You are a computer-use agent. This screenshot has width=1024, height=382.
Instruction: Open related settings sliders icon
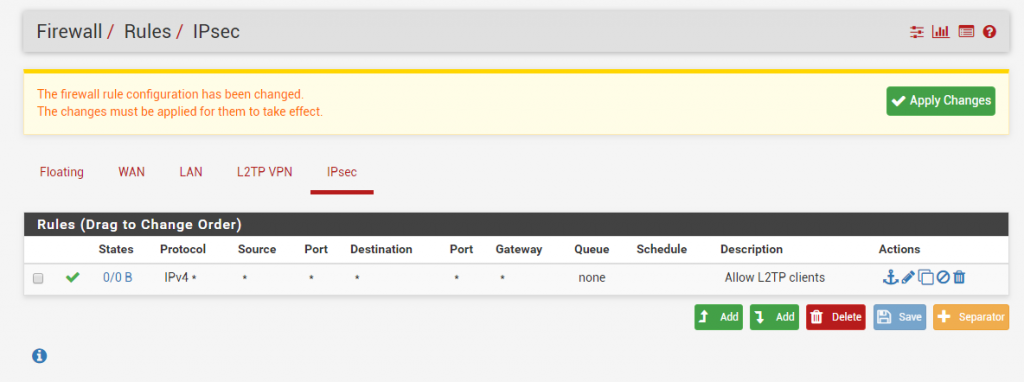click(917, 31)
